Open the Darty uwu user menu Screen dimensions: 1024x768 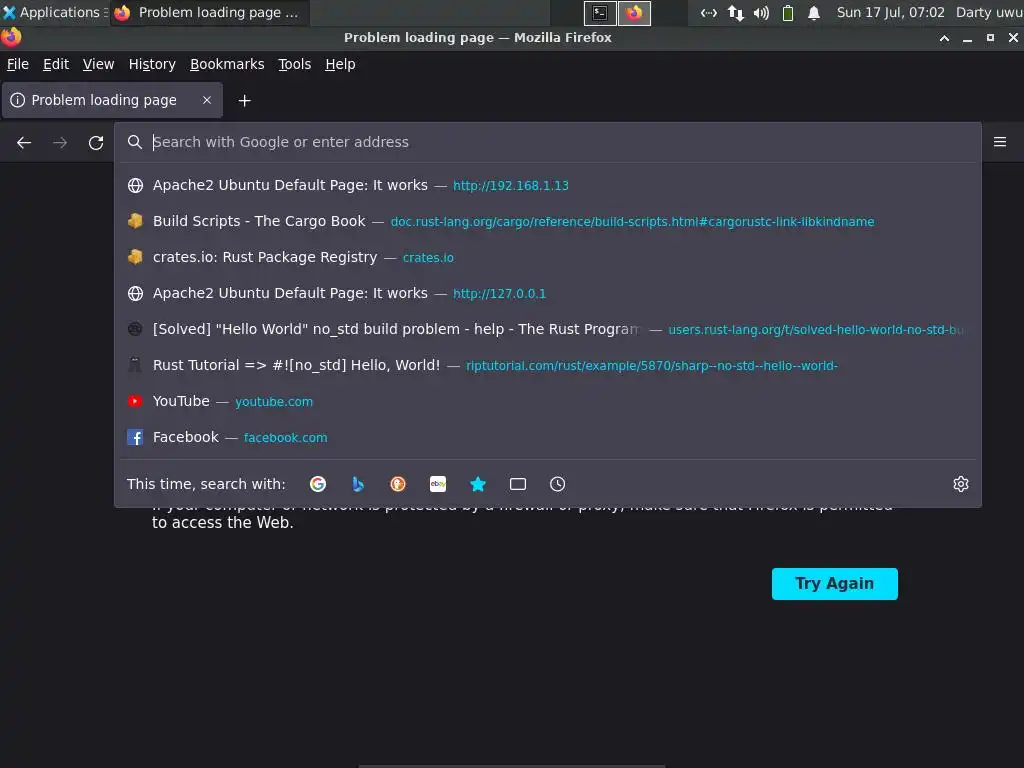[989, 12]
